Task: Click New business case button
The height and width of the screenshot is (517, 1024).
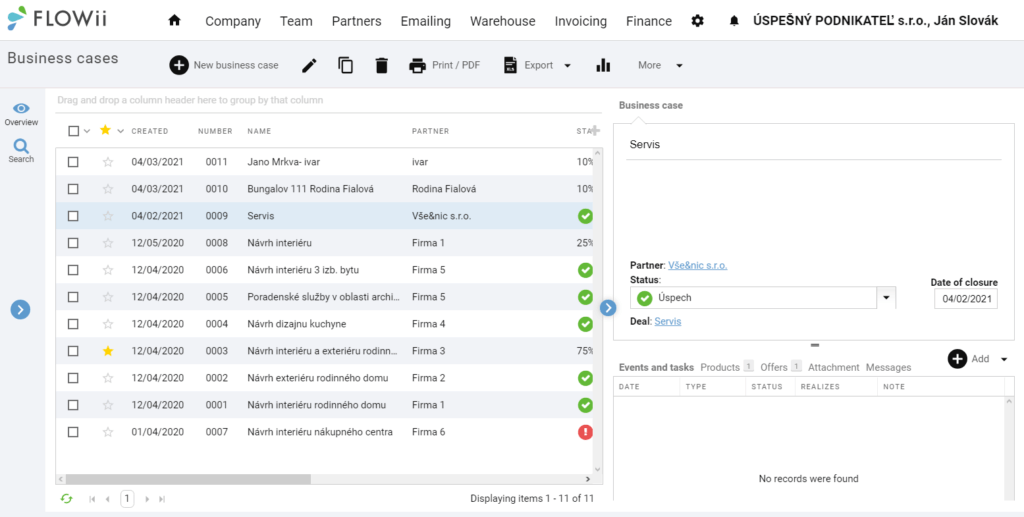Action: pos(224,65)
